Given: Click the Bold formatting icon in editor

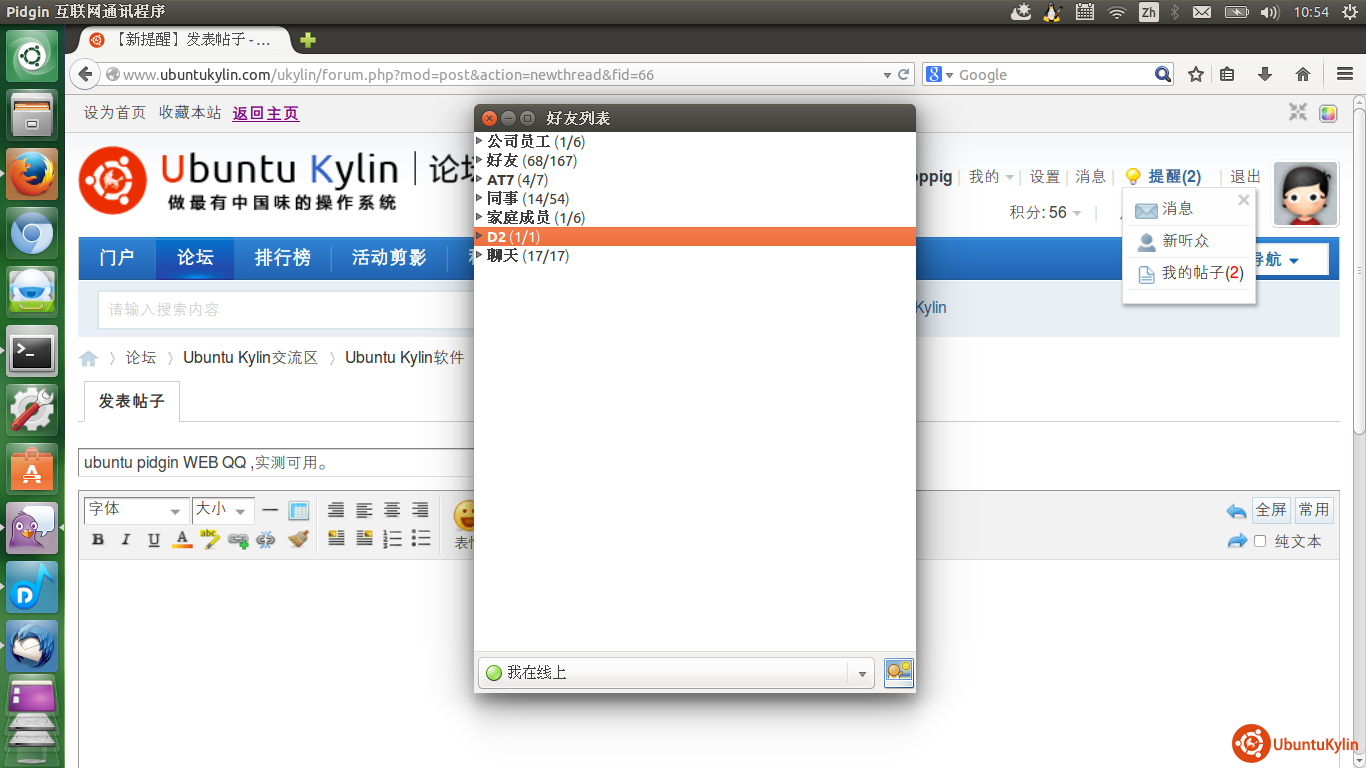Looking at the screenshot, I should click(x=98, y=540).
